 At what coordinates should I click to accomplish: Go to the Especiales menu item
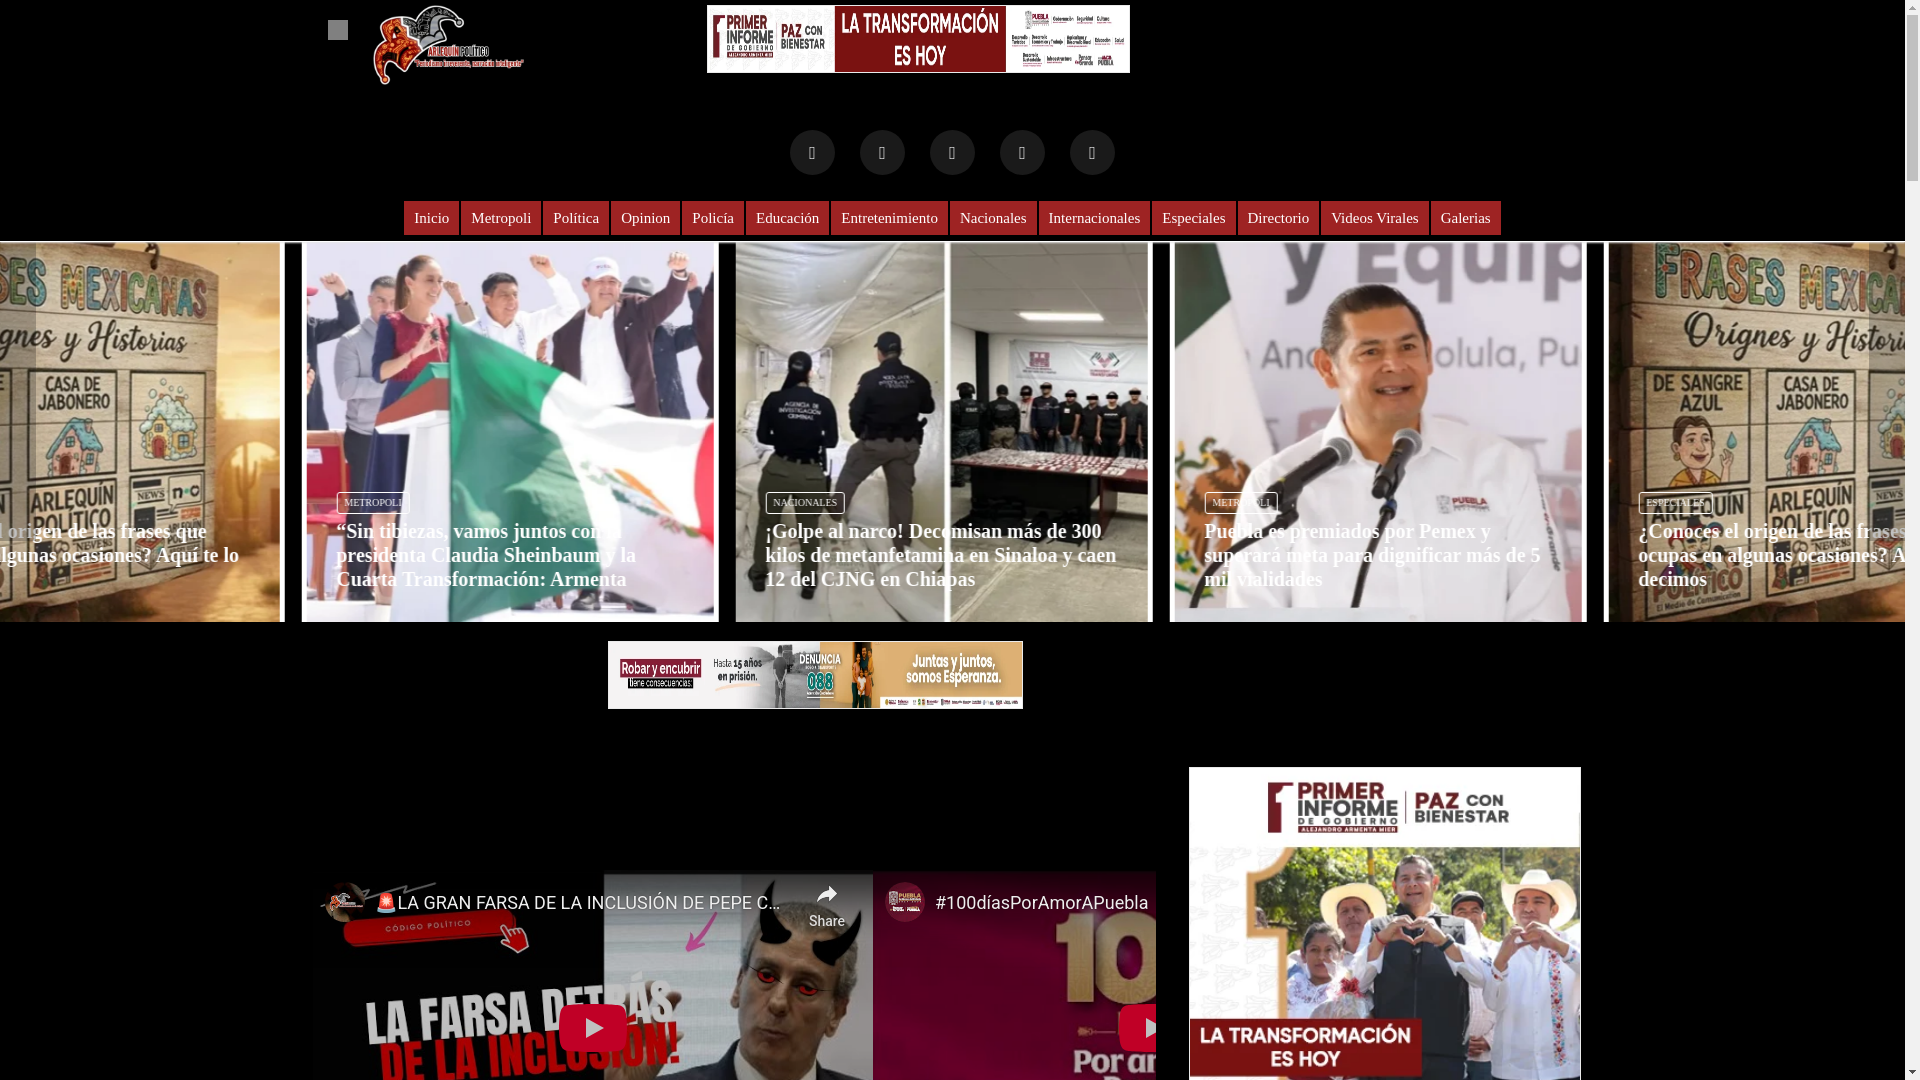pyautogui.click(x=1193, y=218)
